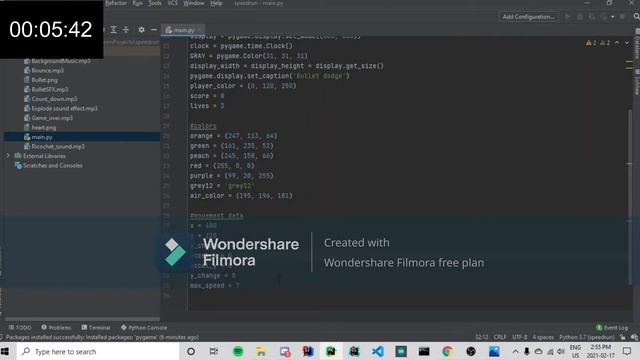Open the Window menu
Screen dimensions: 640x360
pyautogui.click(x=193, y=3)
